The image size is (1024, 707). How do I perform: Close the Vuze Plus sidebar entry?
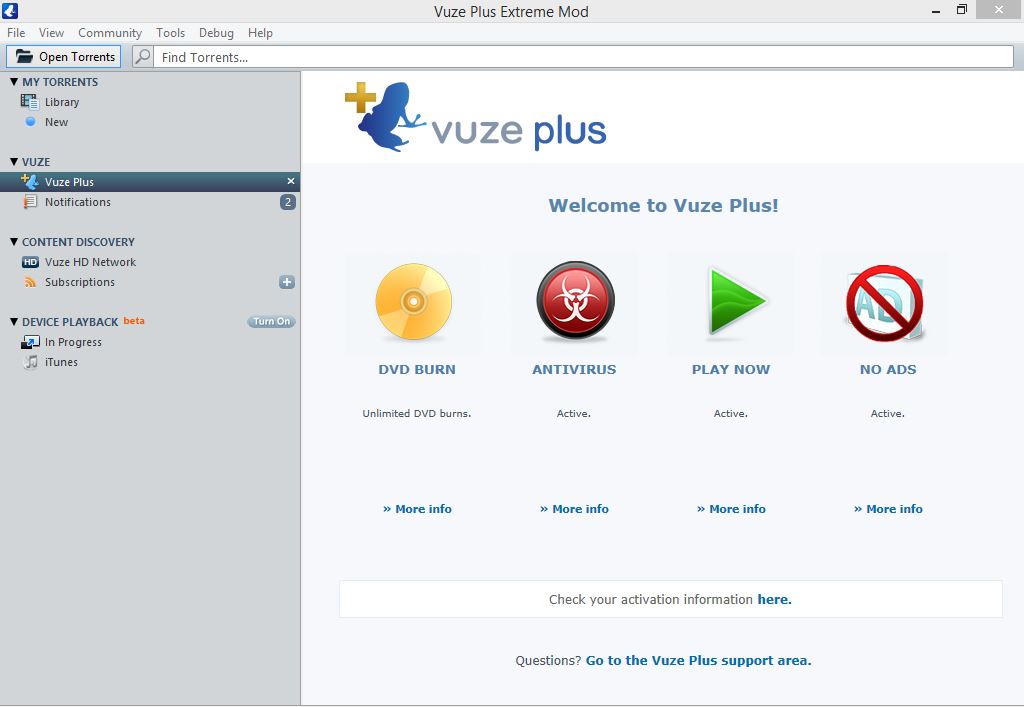click(x=291, y=182)
